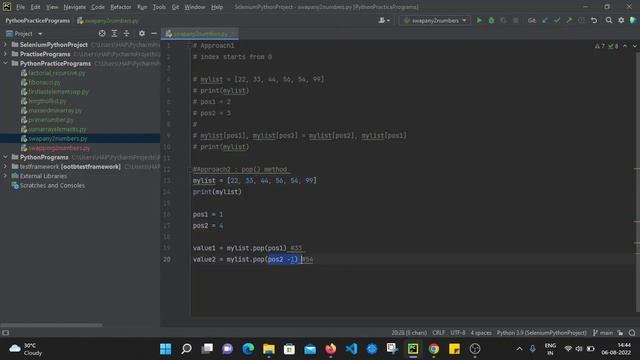Collapse the PythonPracticePrograms folder
The width and height of the screenshot is (640, 360).
click(5, 63)
